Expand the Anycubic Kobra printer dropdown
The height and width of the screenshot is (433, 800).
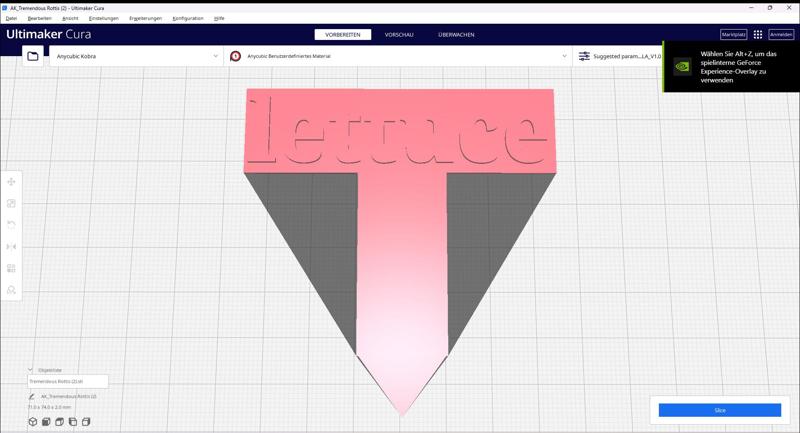[136, 56]
